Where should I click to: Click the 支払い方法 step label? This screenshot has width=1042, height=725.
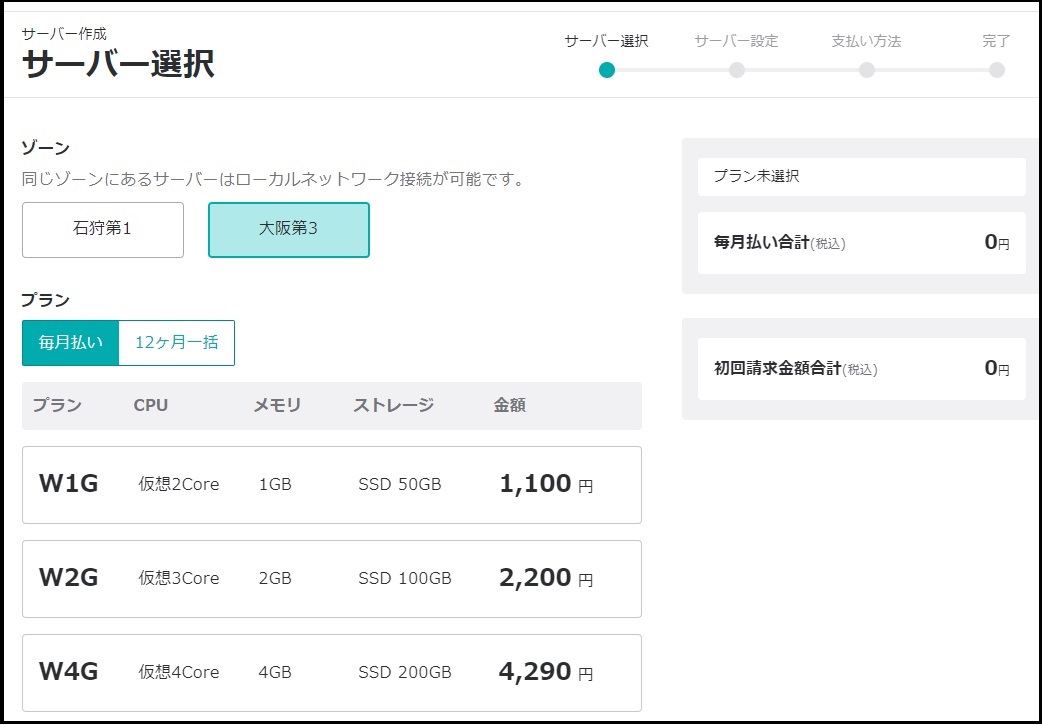coord(867,41)
